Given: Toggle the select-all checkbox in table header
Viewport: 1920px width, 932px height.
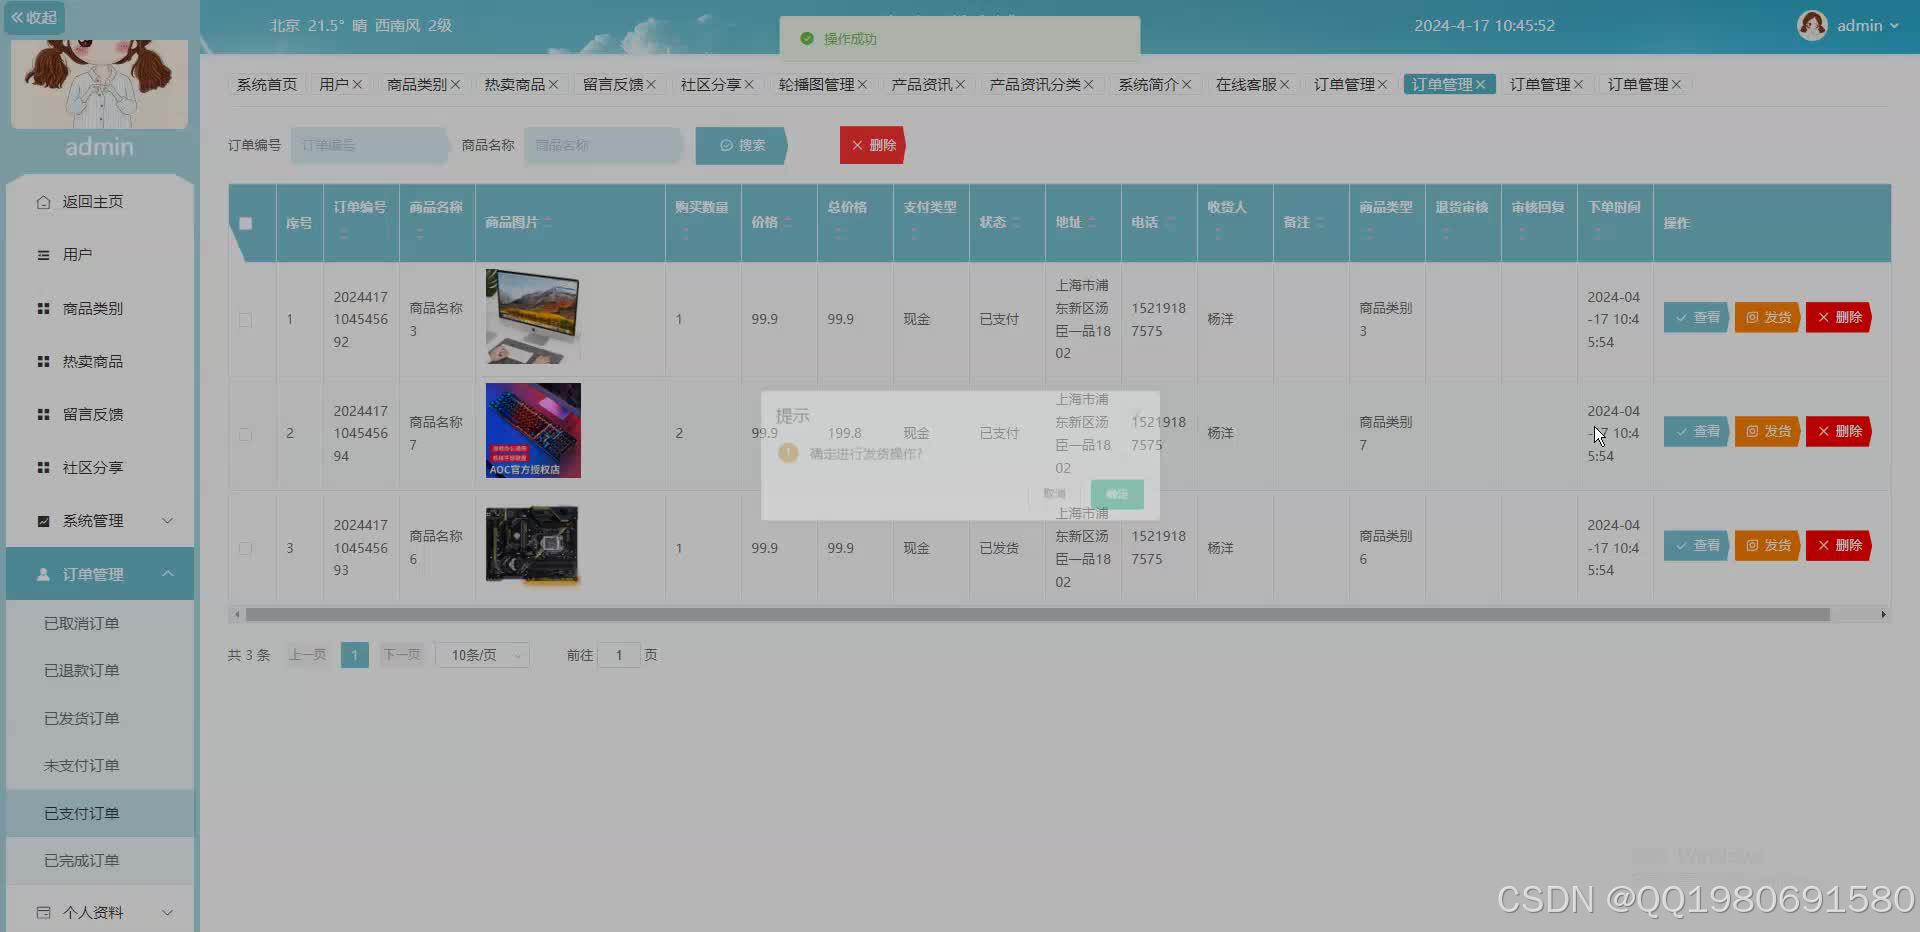Looking at the screenshot, I should 246,224.
